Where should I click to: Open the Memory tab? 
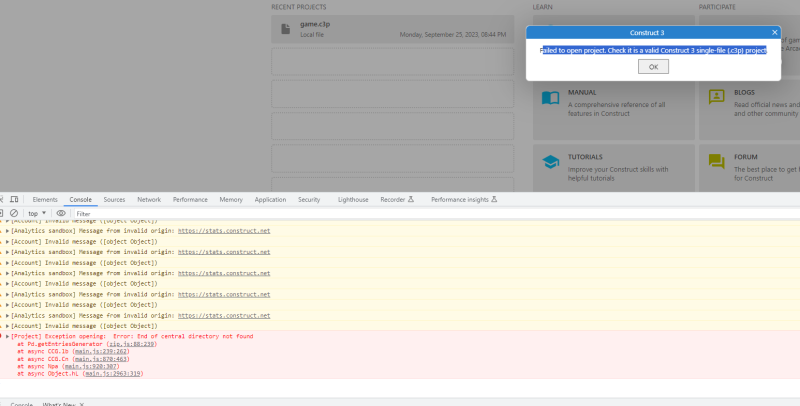point(231,199)
